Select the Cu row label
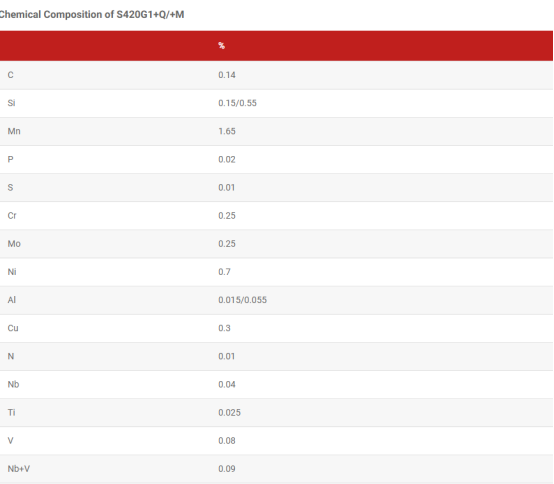Screen dimensions: 554x484 tap(13, 328)
